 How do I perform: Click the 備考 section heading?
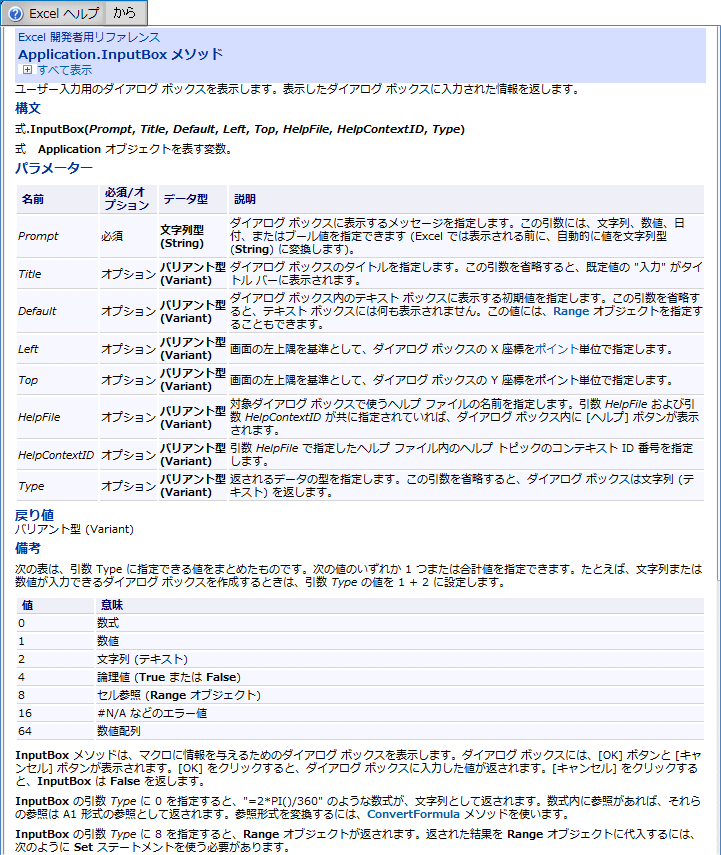coord(28,548)
